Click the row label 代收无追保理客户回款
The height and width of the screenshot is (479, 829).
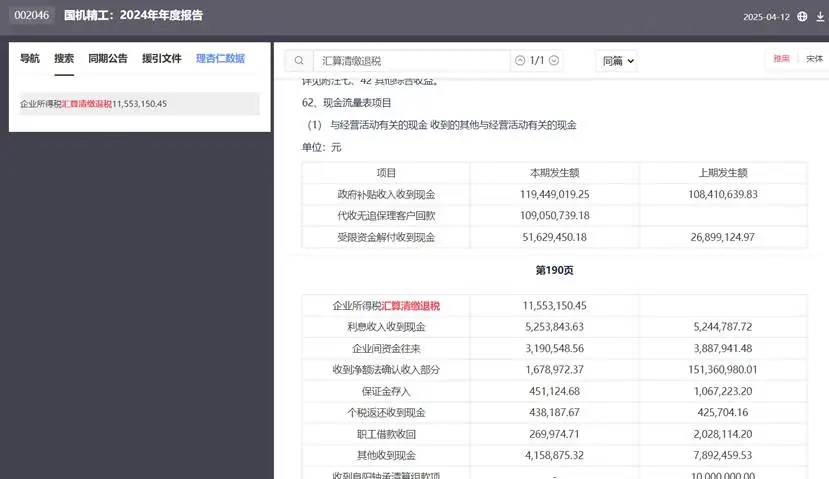[x=386, y=216]
